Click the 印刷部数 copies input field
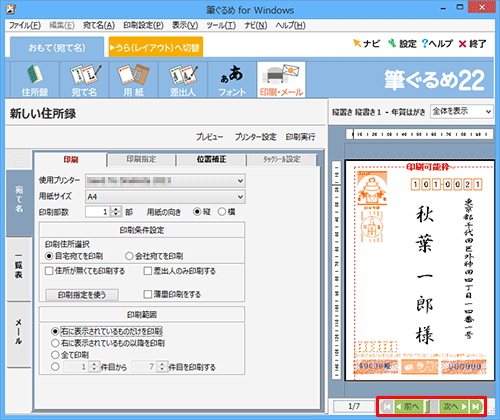The image size is (500, 420). tap(98, 212)
